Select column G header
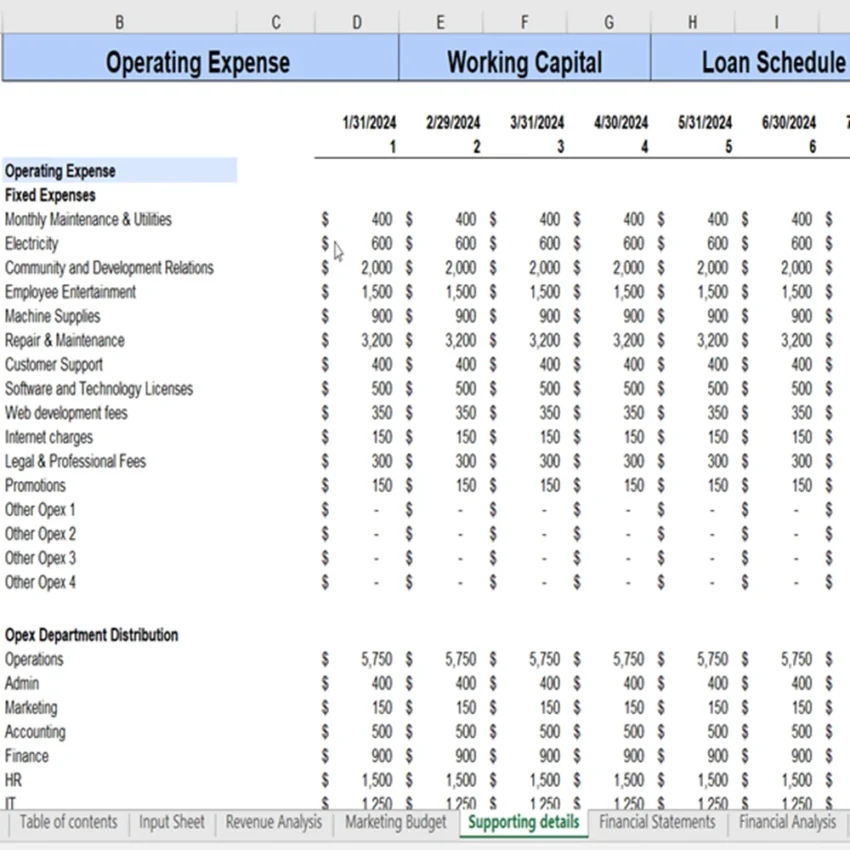The height and width of the screenshot is (850, 850). (609, 22)
